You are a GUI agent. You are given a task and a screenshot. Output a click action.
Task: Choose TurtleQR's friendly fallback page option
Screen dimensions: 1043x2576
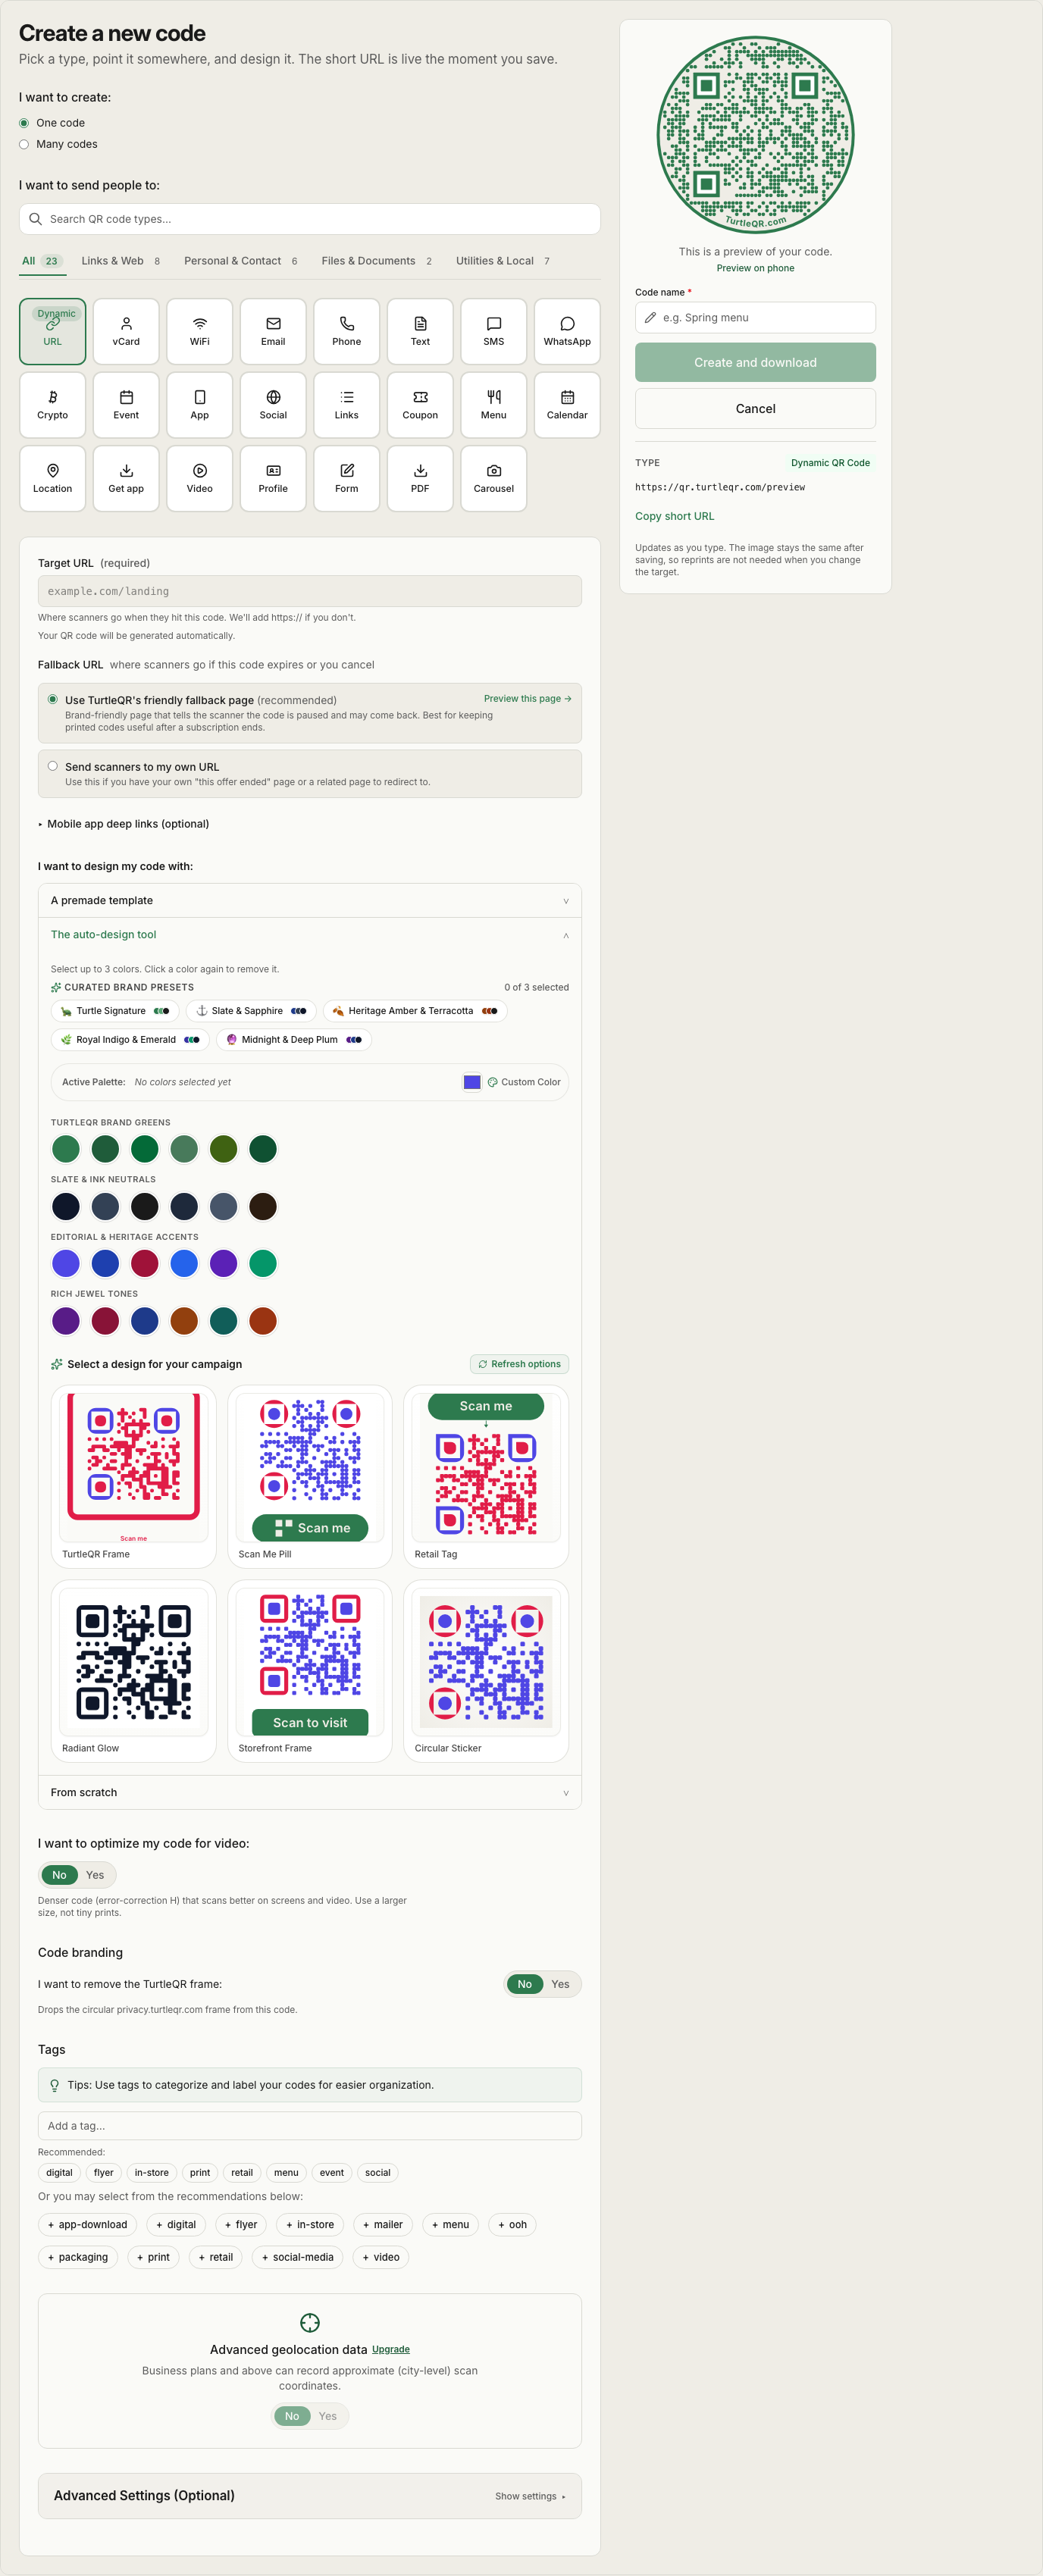pos(53,699)
